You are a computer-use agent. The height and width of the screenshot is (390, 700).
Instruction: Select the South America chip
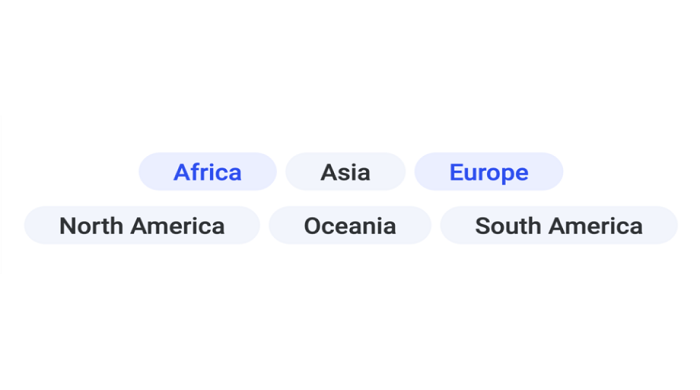[559, 225]
